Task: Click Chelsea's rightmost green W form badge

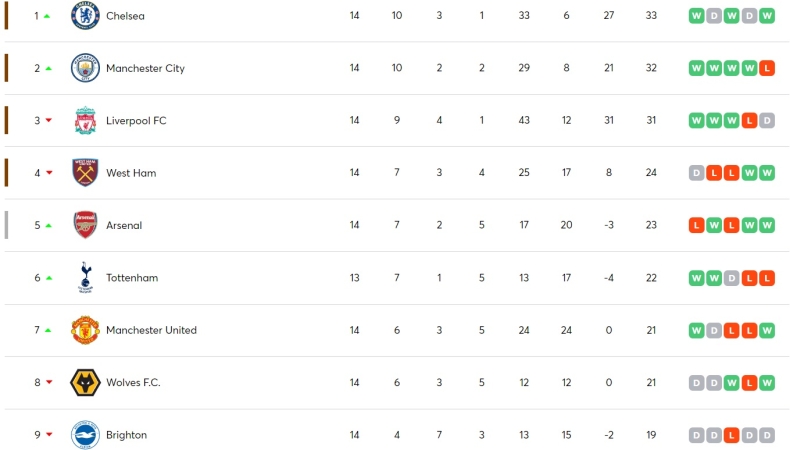Action: click(x=767, y=16)
